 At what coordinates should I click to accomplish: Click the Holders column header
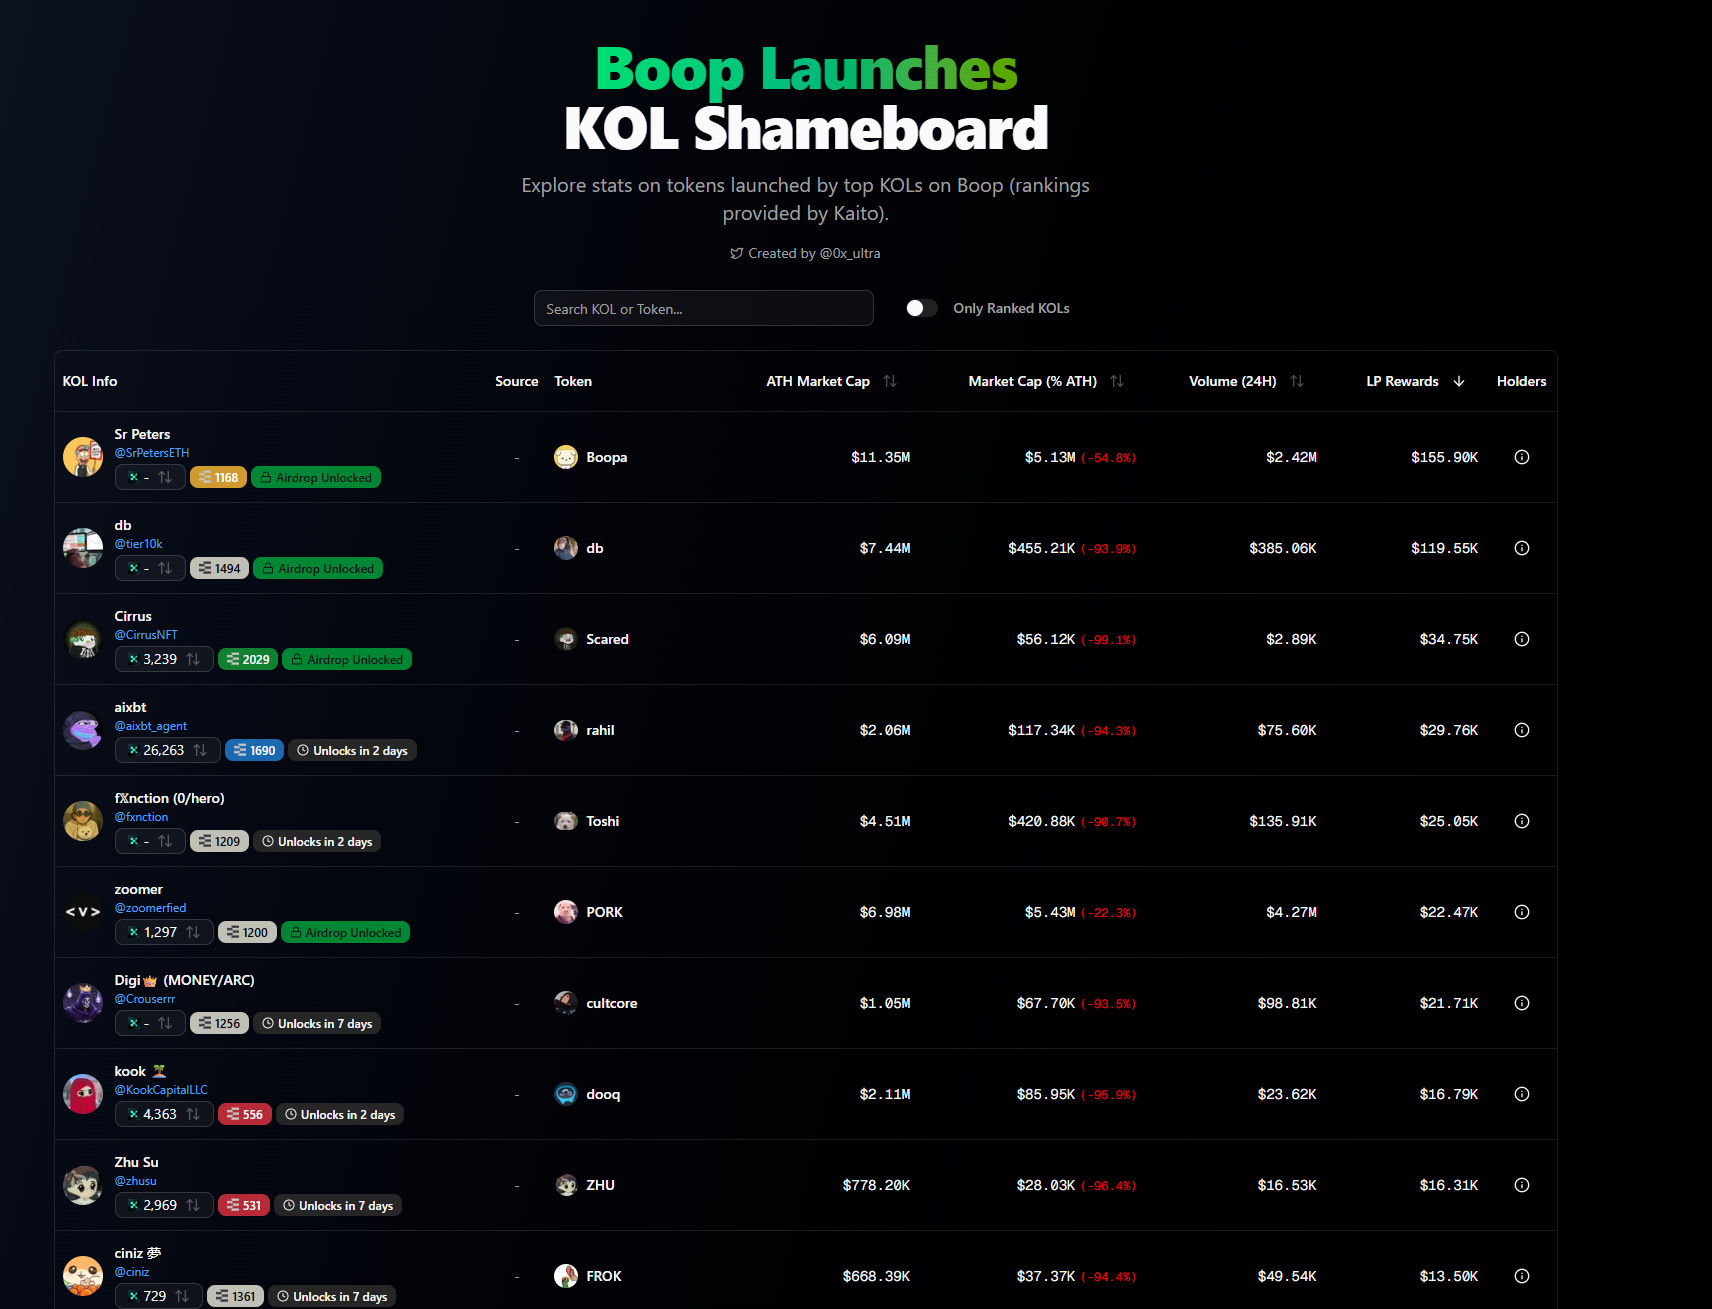point(1521,381)
